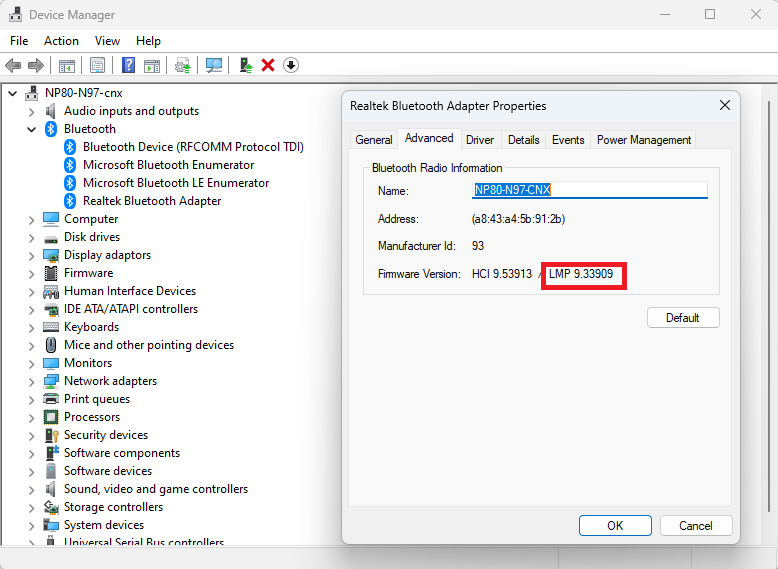
Task: Click the speaker icon beside Sound, video and game controllers
Action: 50,489
